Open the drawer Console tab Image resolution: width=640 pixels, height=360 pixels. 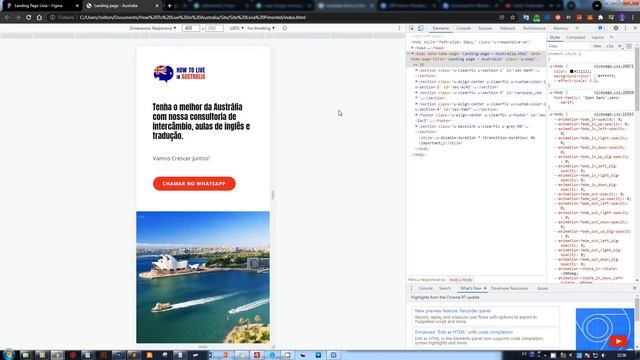[425, 288]
